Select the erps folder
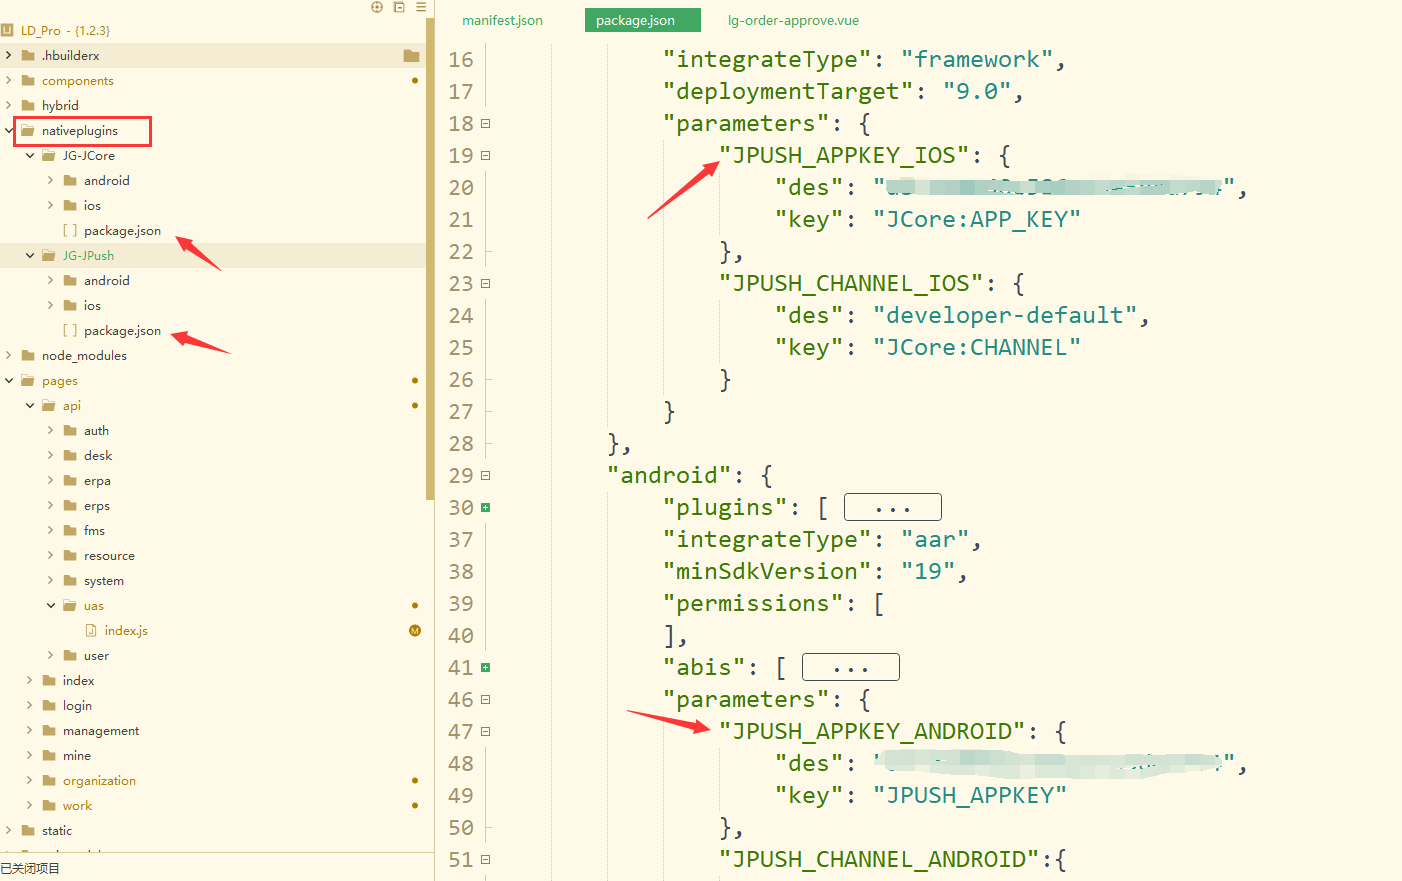The height and width of the screenshot is (881, 1402). [97, 505]
